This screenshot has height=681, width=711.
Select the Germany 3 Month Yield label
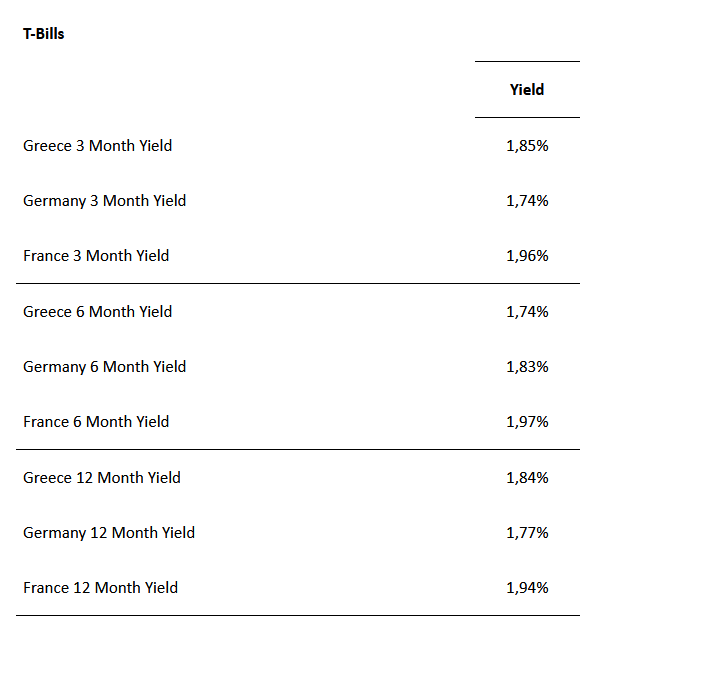tap(105, 201)
